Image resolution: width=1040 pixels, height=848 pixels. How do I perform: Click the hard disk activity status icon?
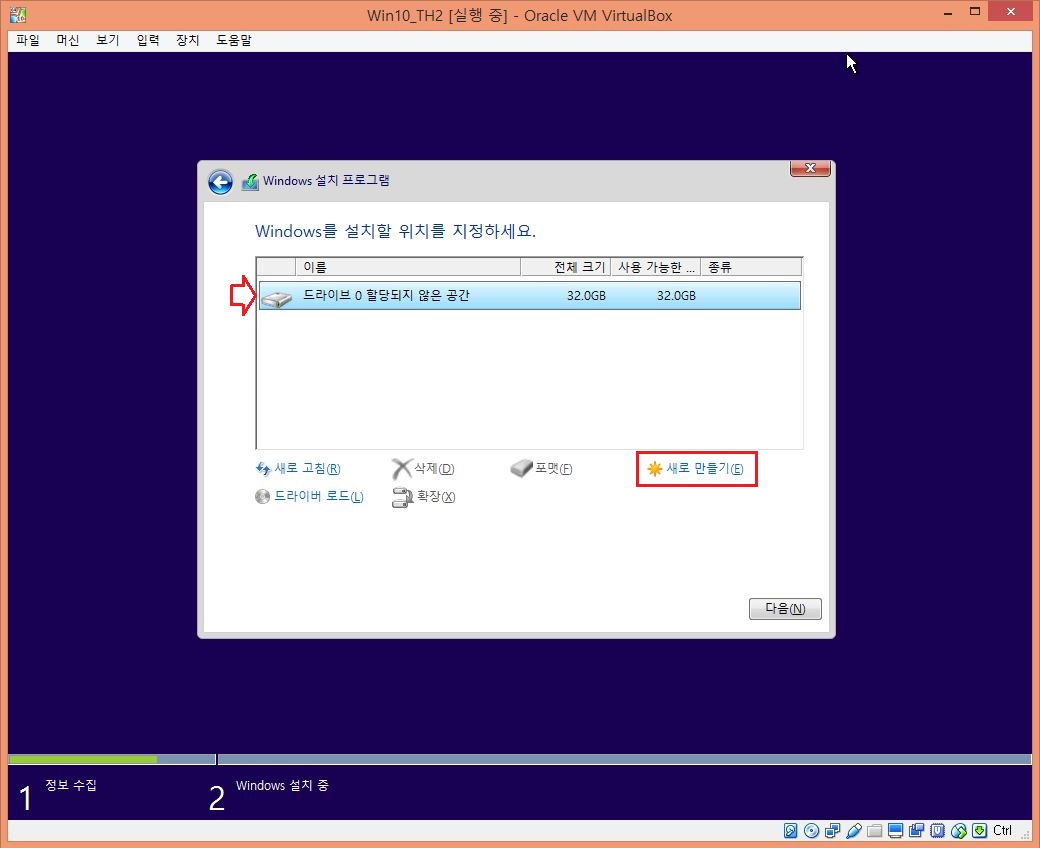point(790,830)
